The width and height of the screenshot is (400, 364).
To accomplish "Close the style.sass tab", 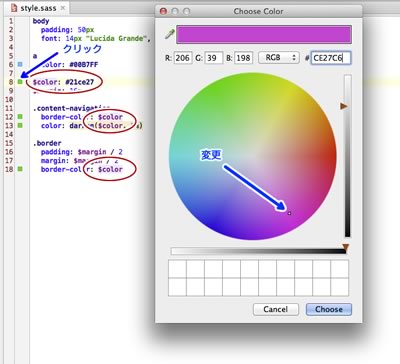I will (x=63, y=8).
